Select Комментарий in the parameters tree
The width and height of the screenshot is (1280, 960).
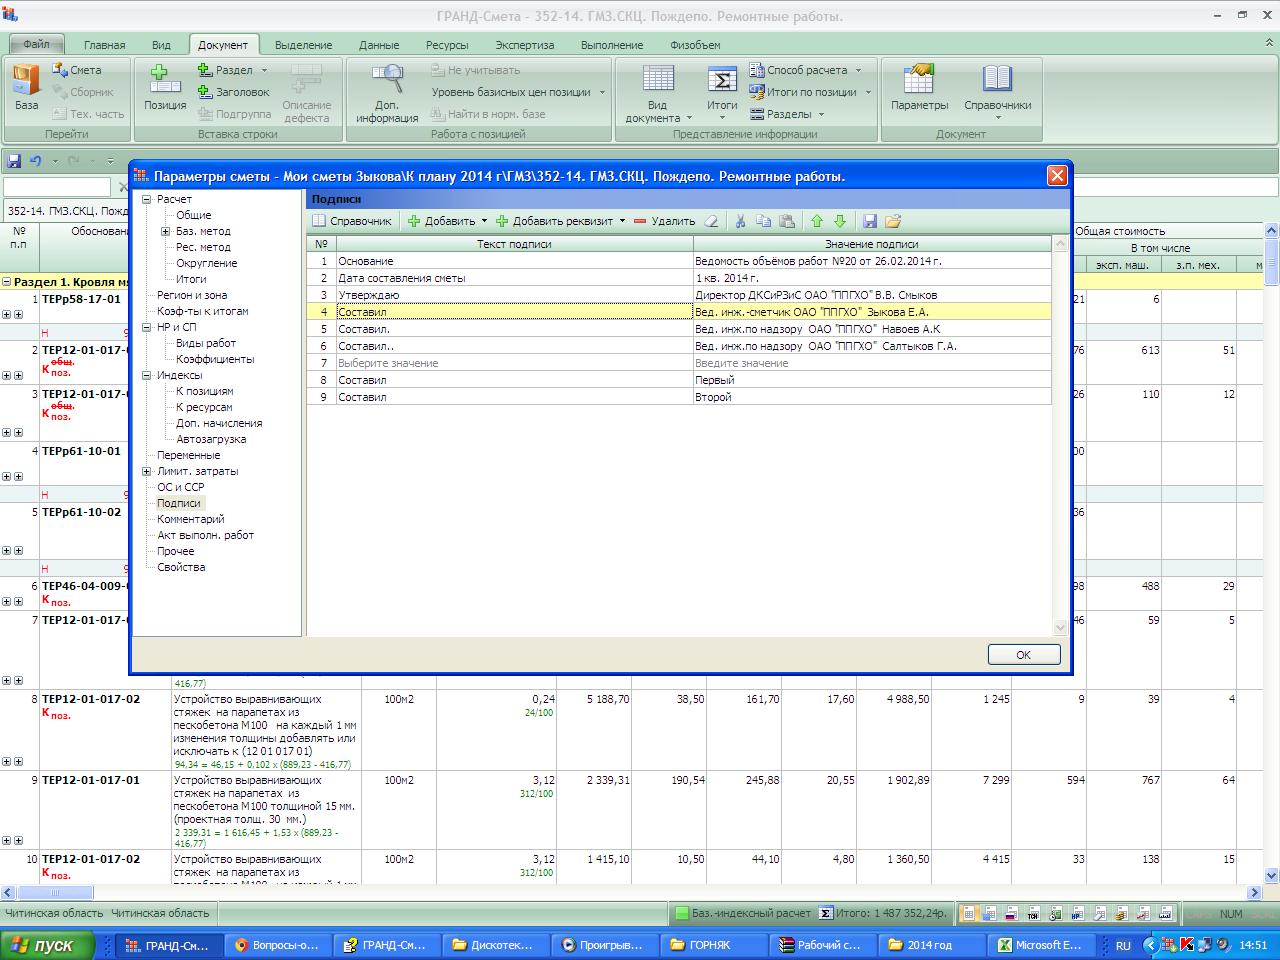190,519
